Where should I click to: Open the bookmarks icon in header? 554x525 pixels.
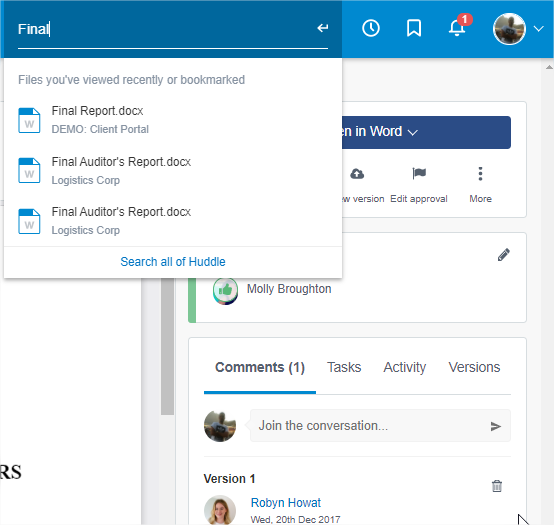click(x=414, y=28)
